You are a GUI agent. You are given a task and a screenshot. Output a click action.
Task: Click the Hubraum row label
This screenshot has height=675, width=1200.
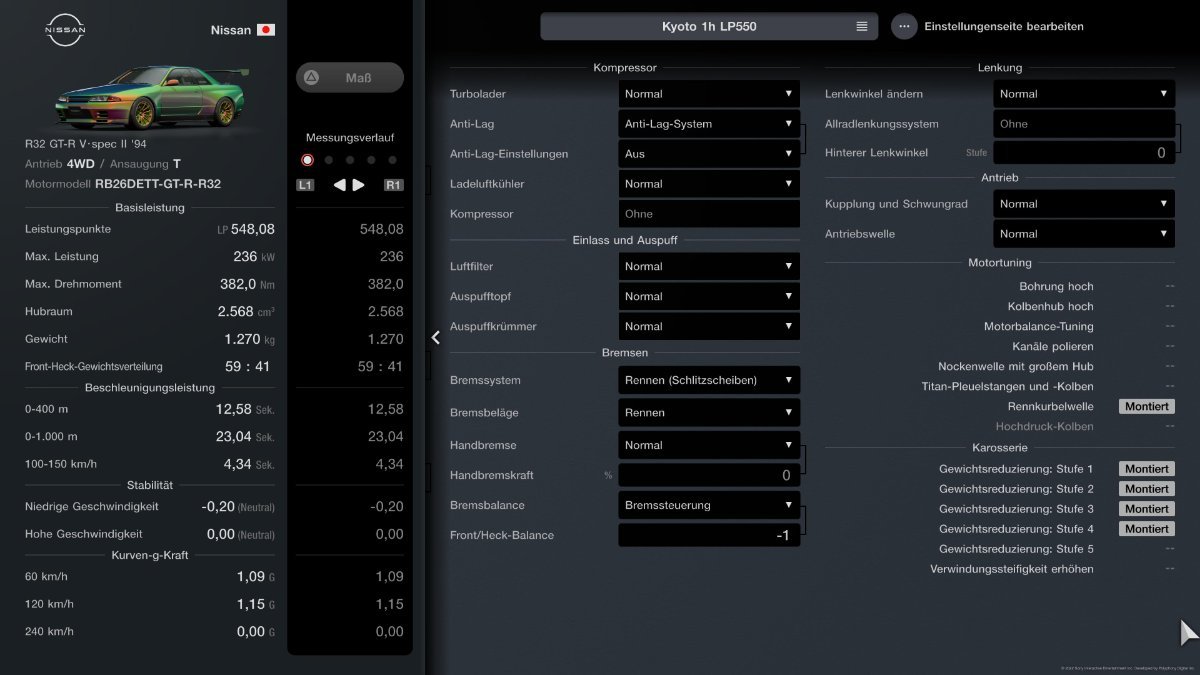click(49, 312)
